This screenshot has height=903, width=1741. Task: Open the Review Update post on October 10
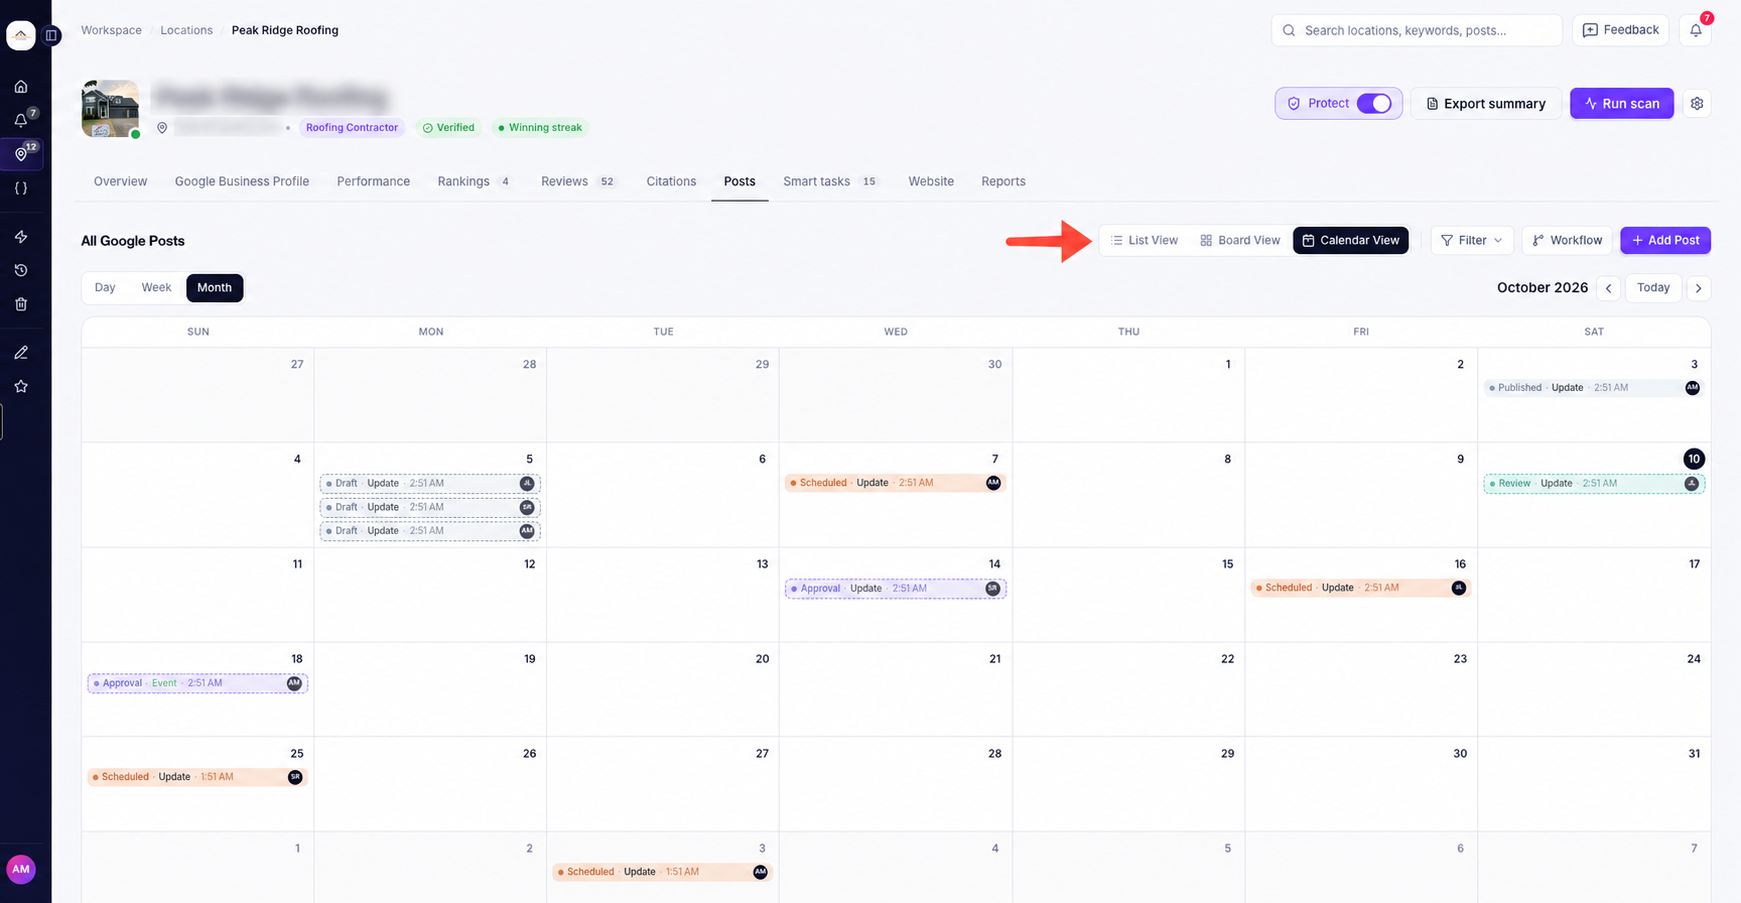point(1593,483)
